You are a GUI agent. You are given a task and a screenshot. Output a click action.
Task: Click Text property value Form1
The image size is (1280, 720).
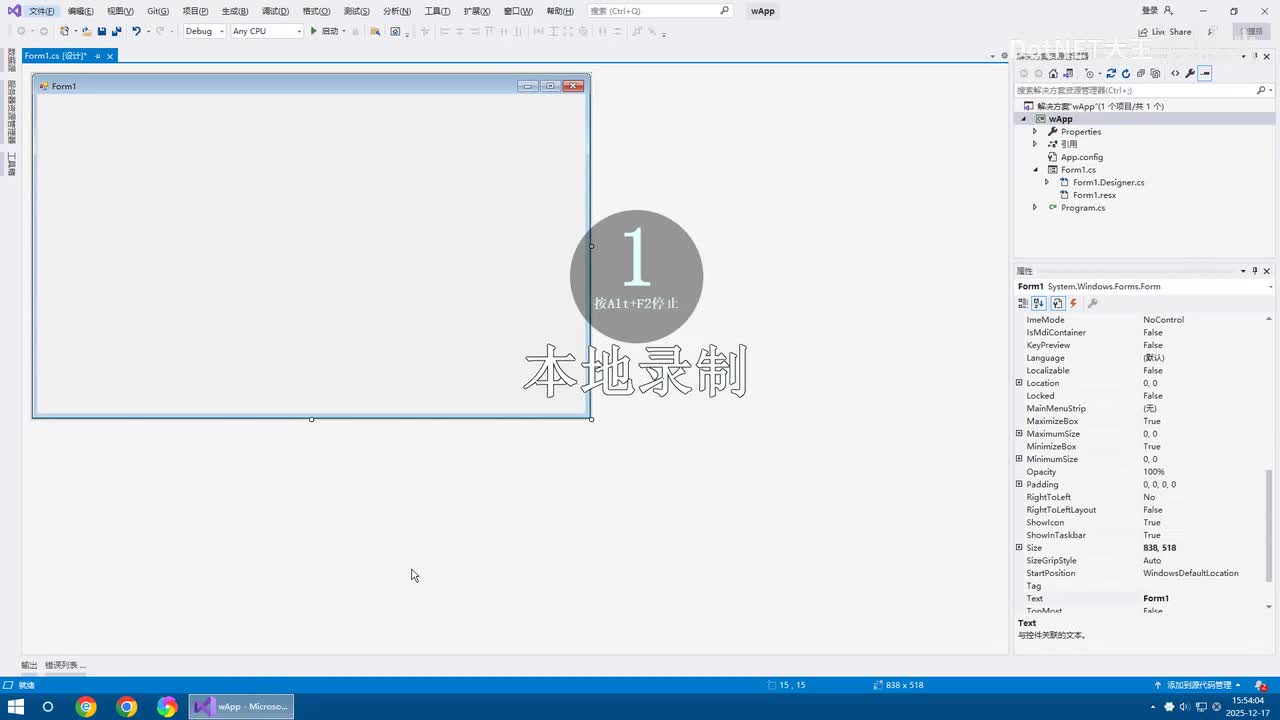[1155, 598]
